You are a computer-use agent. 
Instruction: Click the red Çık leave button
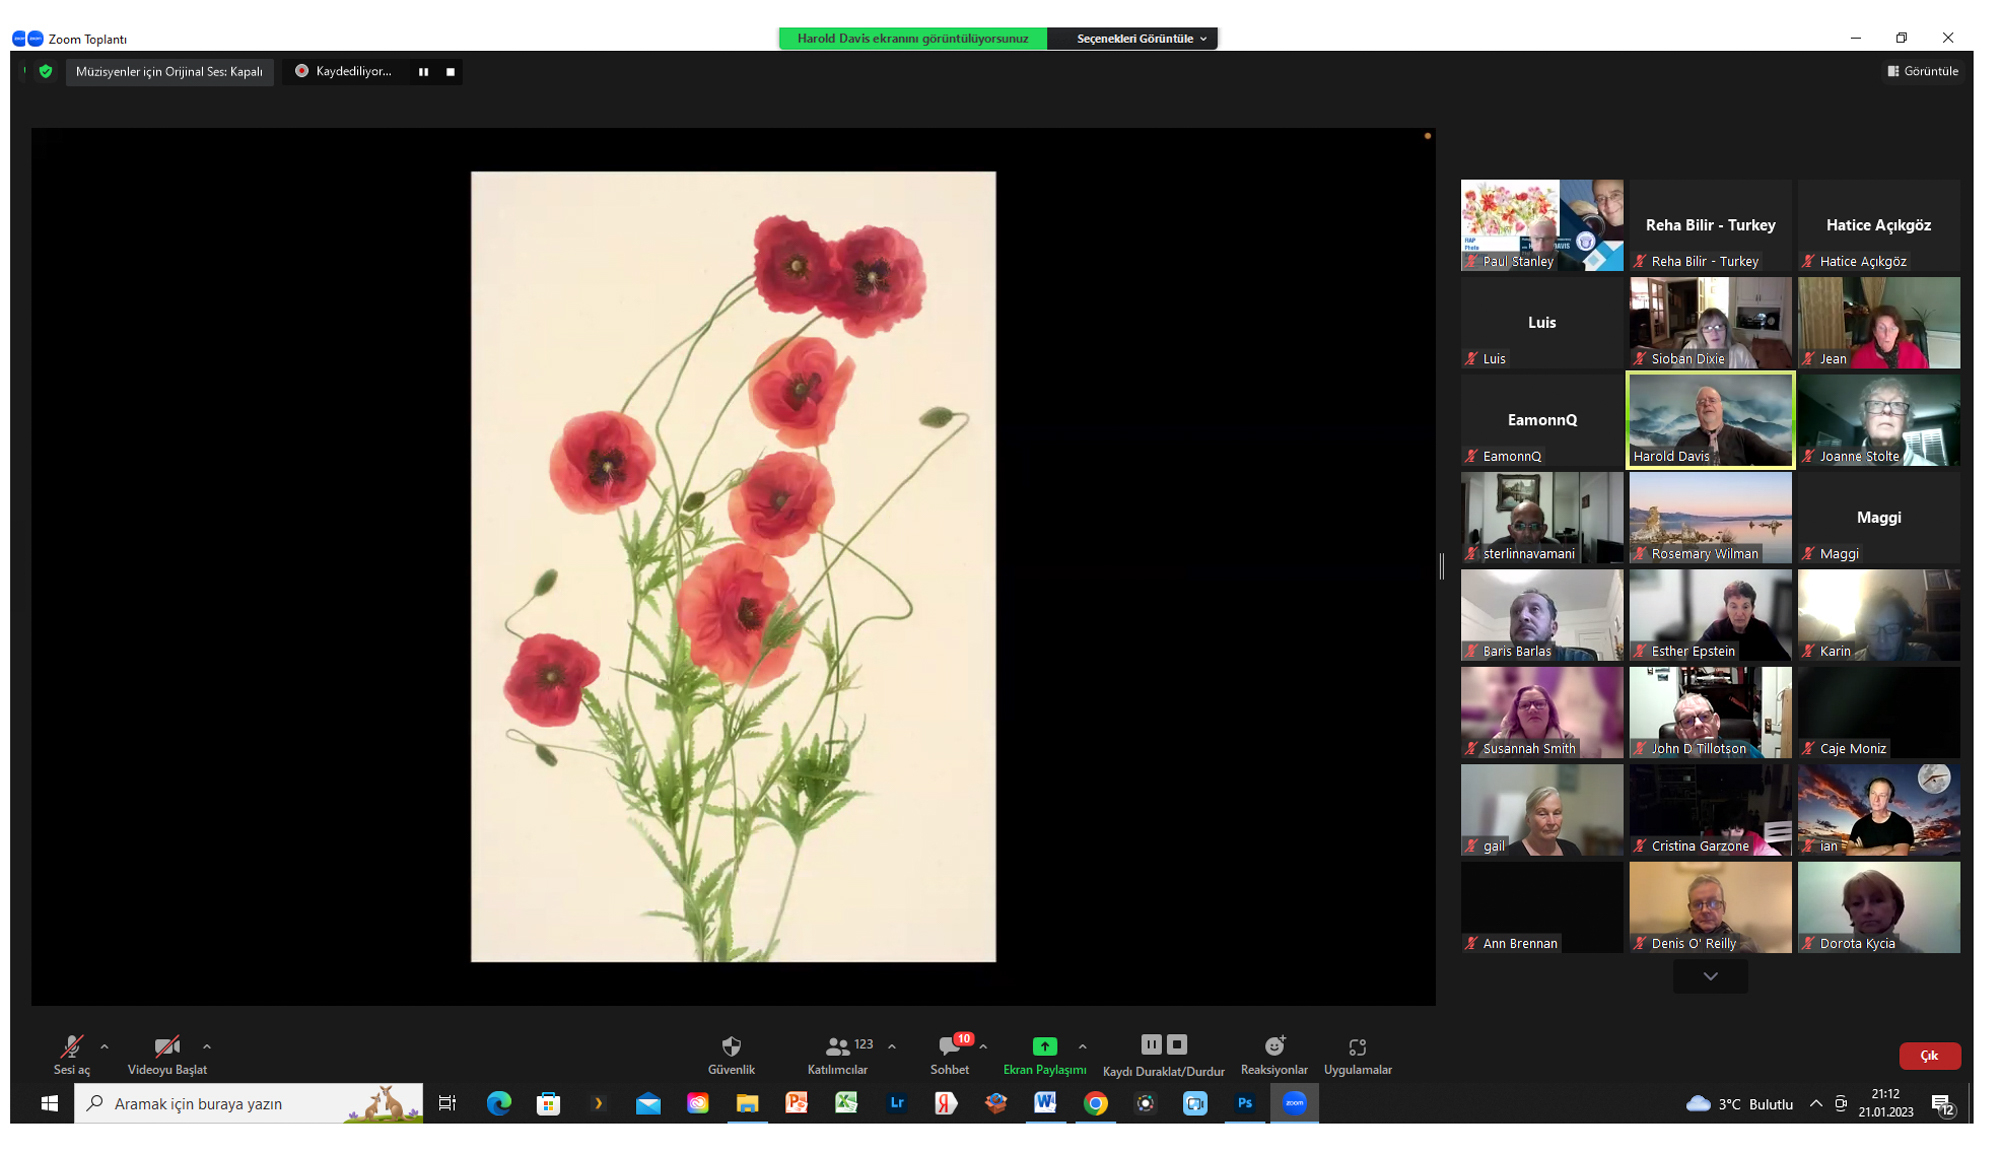click(x=1929, y=1055)
